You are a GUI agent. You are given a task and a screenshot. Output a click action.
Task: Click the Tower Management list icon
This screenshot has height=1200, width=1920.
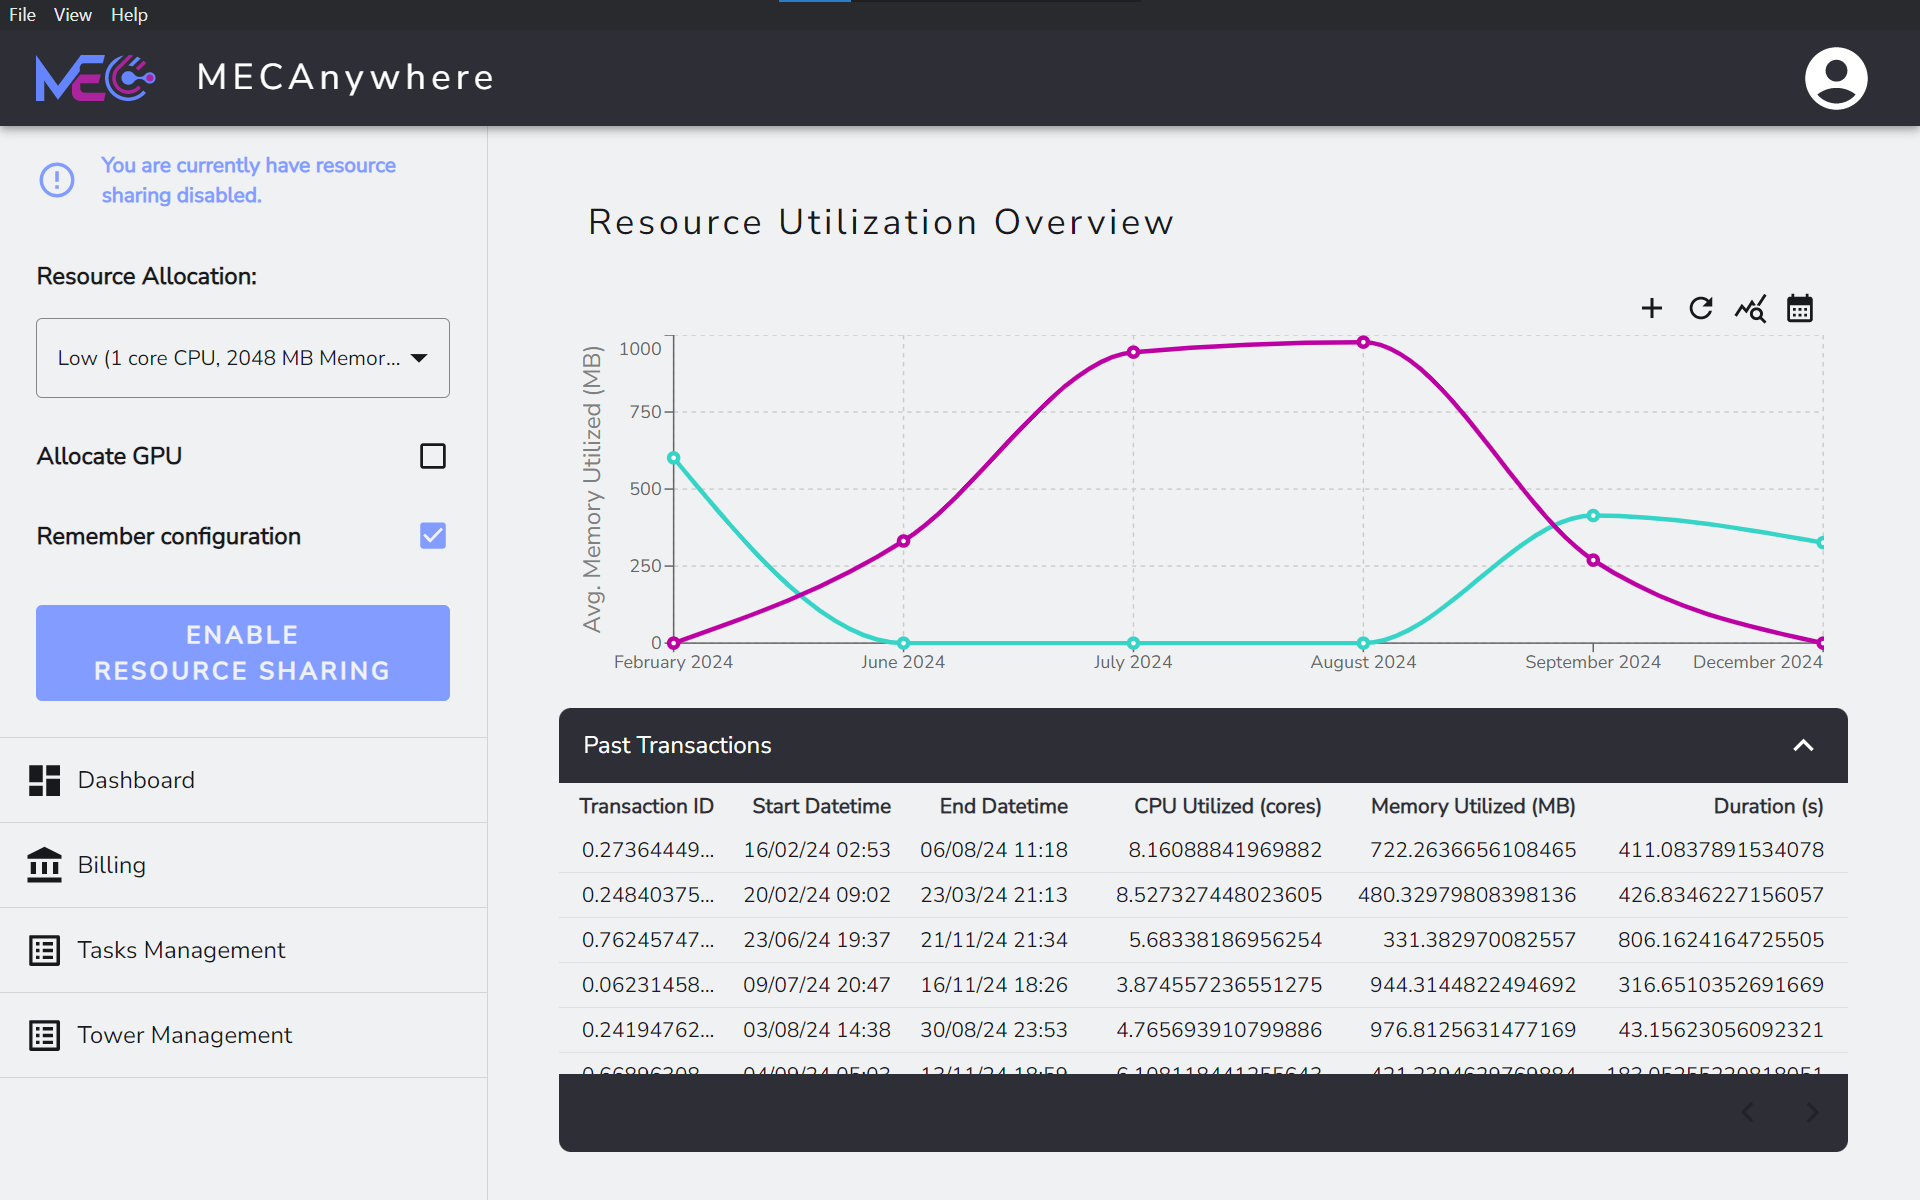[x=44, y=1035]
